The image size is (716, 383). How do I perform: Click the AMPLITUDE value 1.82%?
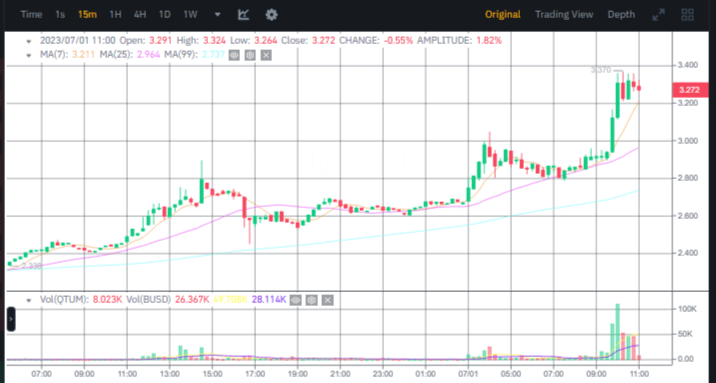[x=489, y=41]
